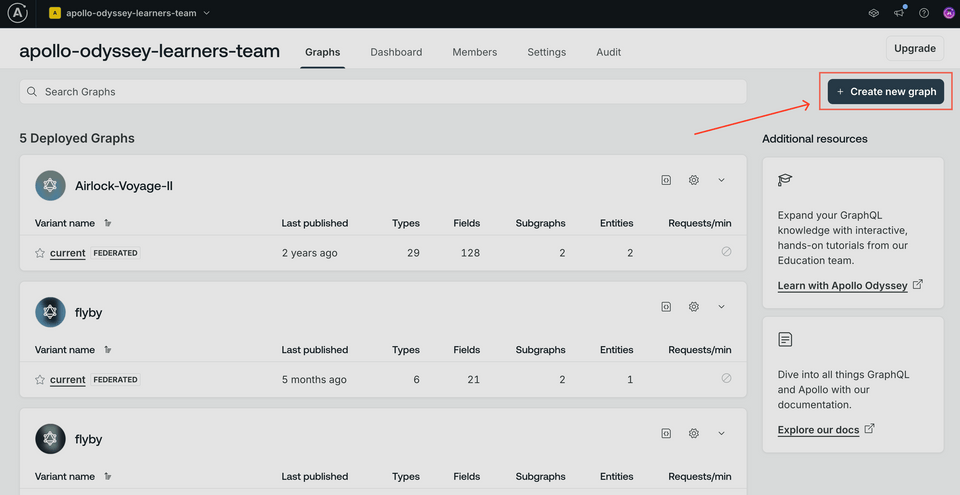Star the flyby current variant
Viewport: 960px width, 495px height.
click(40, 380)
